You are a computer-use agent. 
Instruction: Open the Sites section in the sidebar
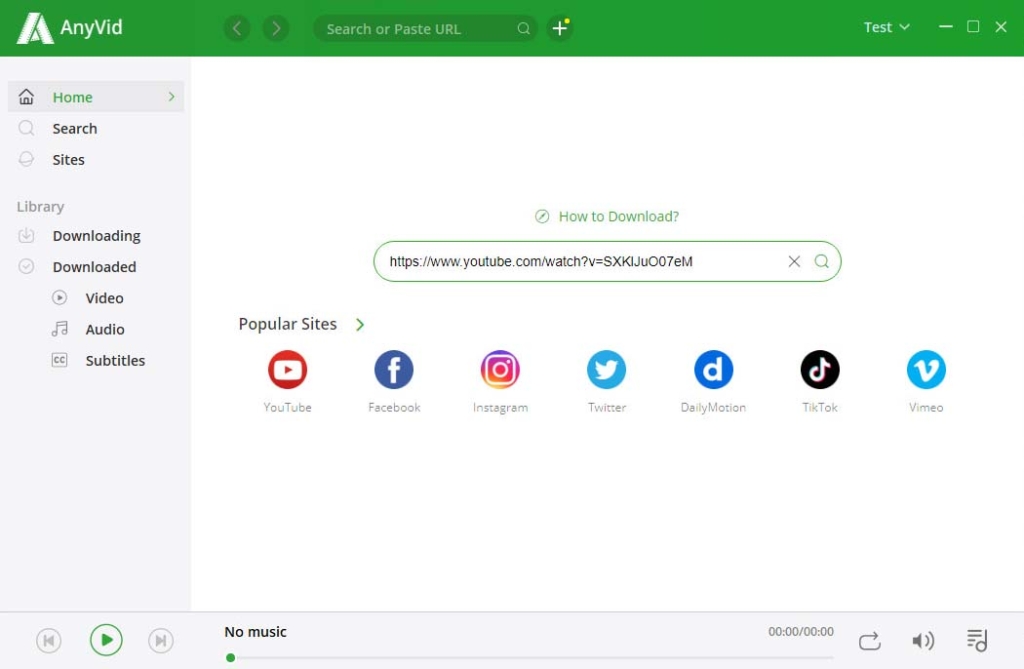tap(68, 160)
